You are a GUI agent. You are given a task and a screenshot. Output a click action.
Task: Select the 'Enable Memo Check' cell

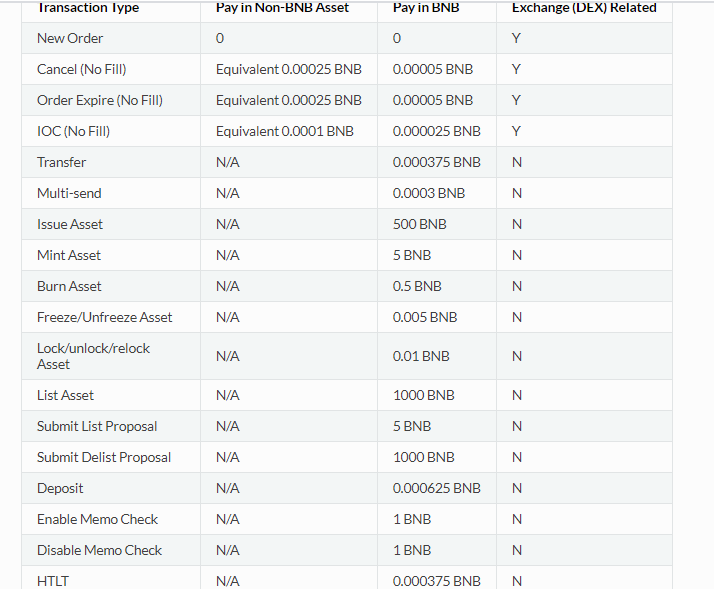coord(97,519)
